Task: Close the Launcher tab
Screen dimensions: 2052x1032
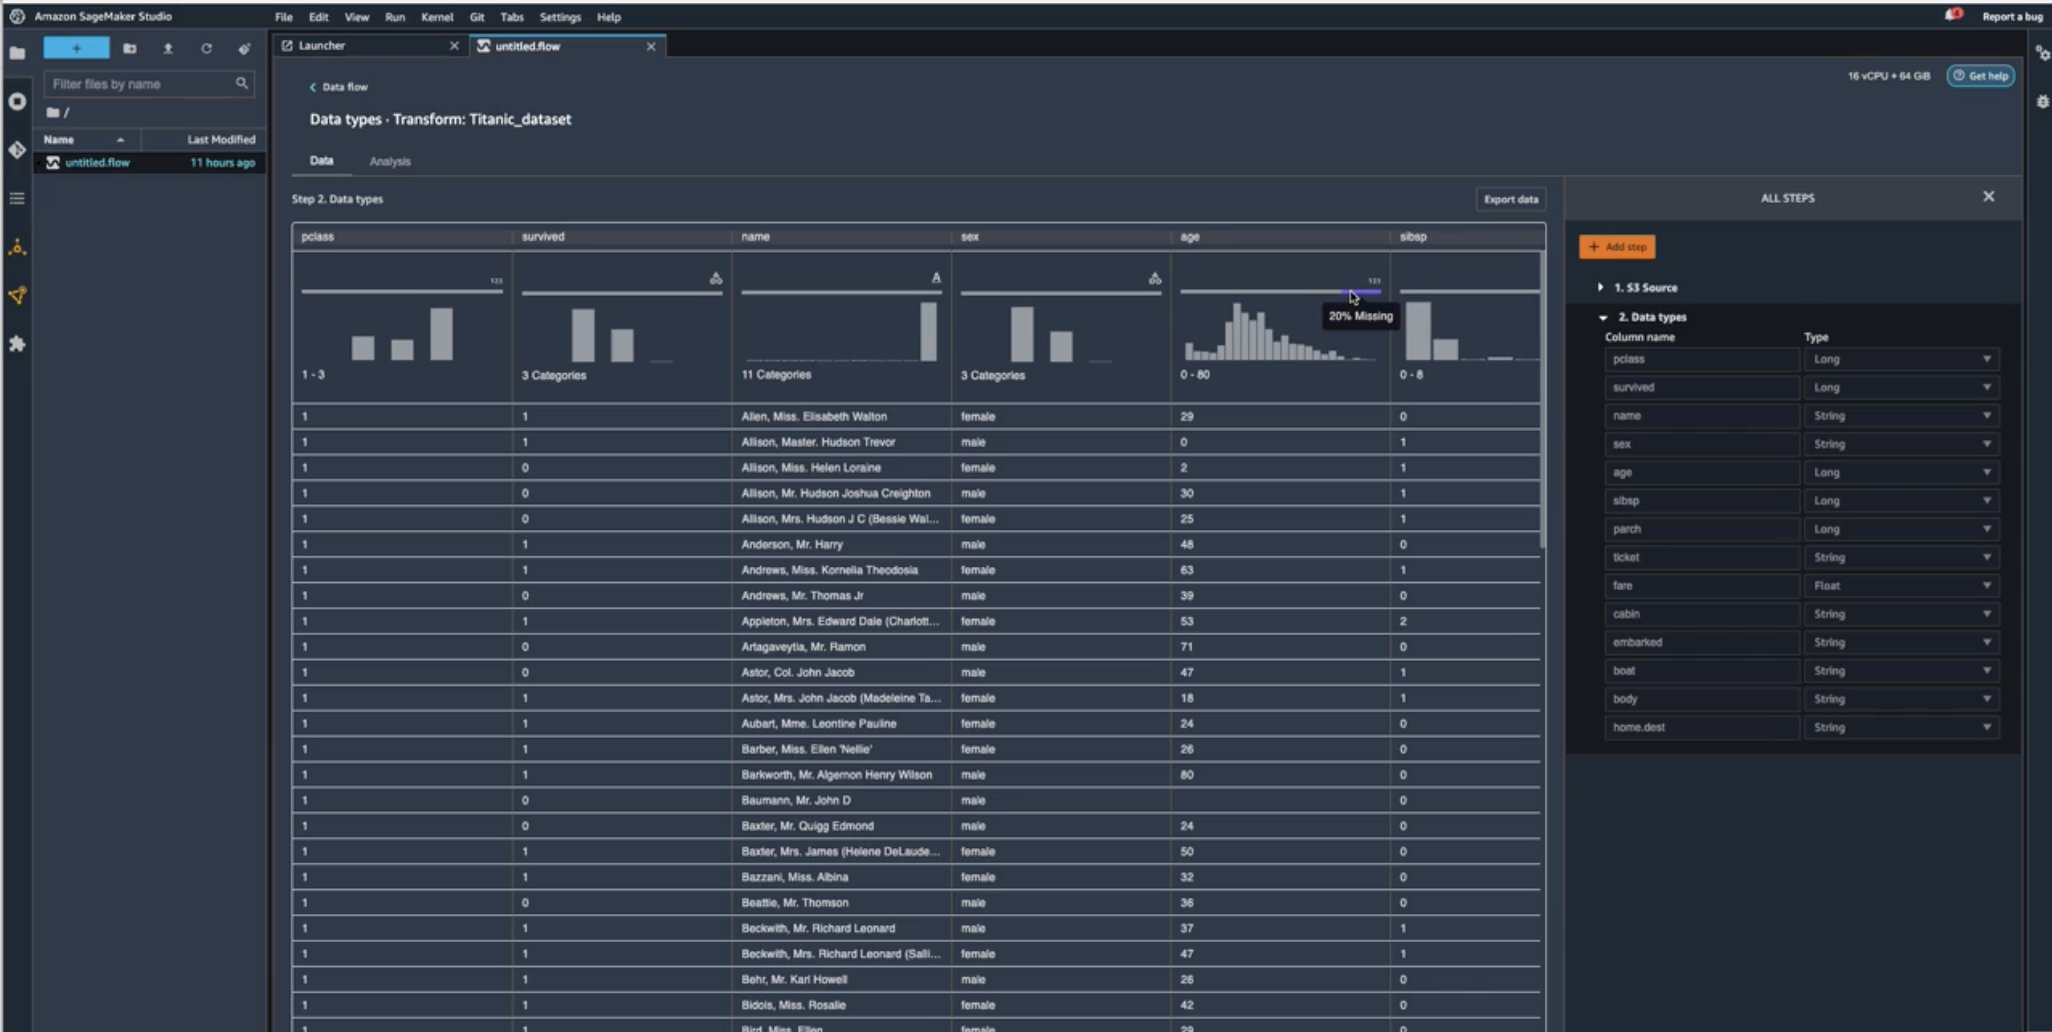Action: tap(454, 46)
